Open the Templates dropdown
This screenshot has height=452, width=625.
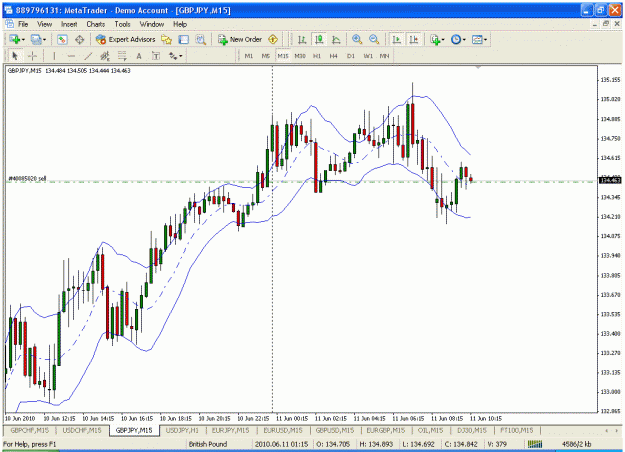[479, 39]
